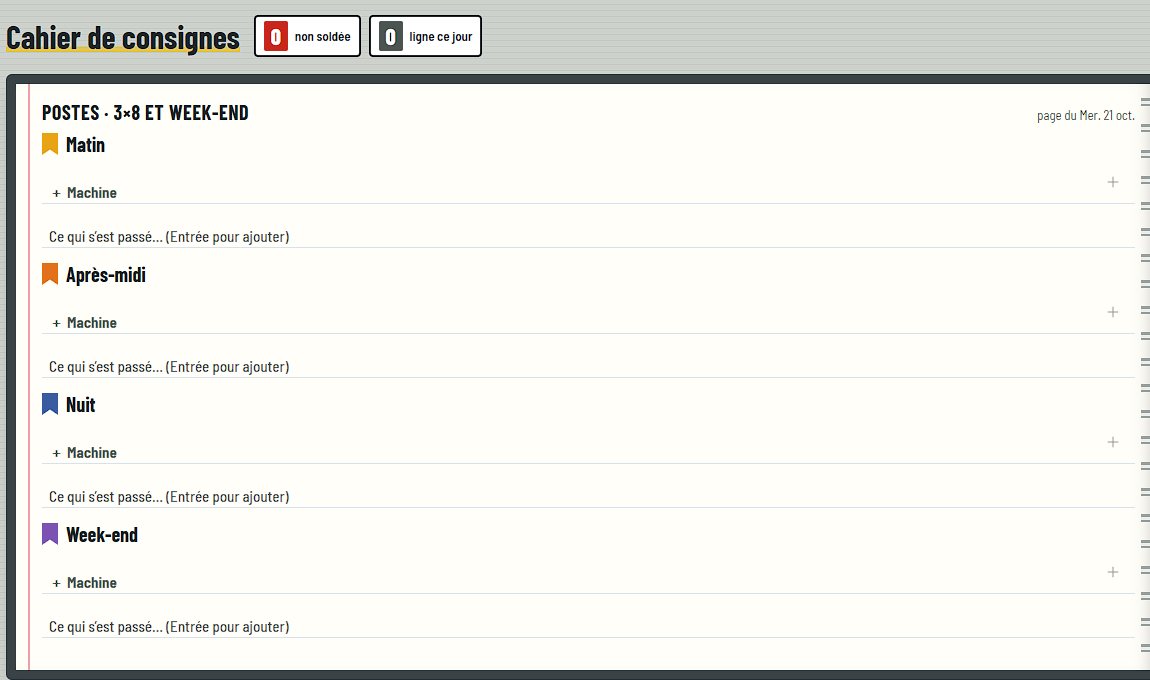The height and width of the screenshot is (680, 1150).
Task: Focus the Week-end 'Ce qui s'est passé' field
Action: (588, 626)
